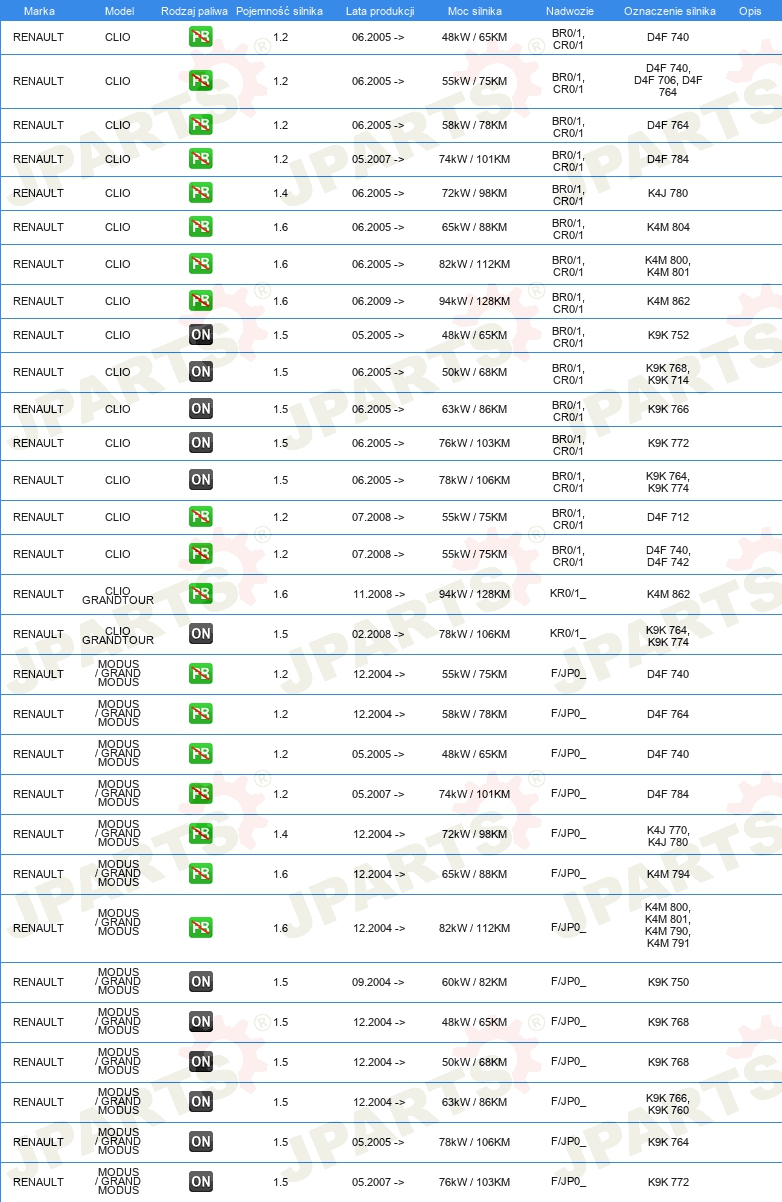Click diesel ON icon in Modus K9K 750 row
The image size is (782, 1202).
point(201,982)
